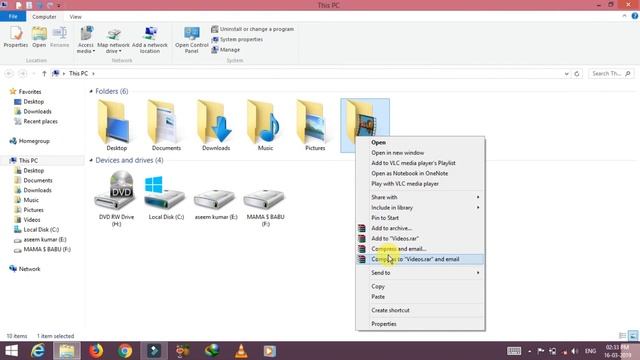Switch to large icons view in status bar

633,336
